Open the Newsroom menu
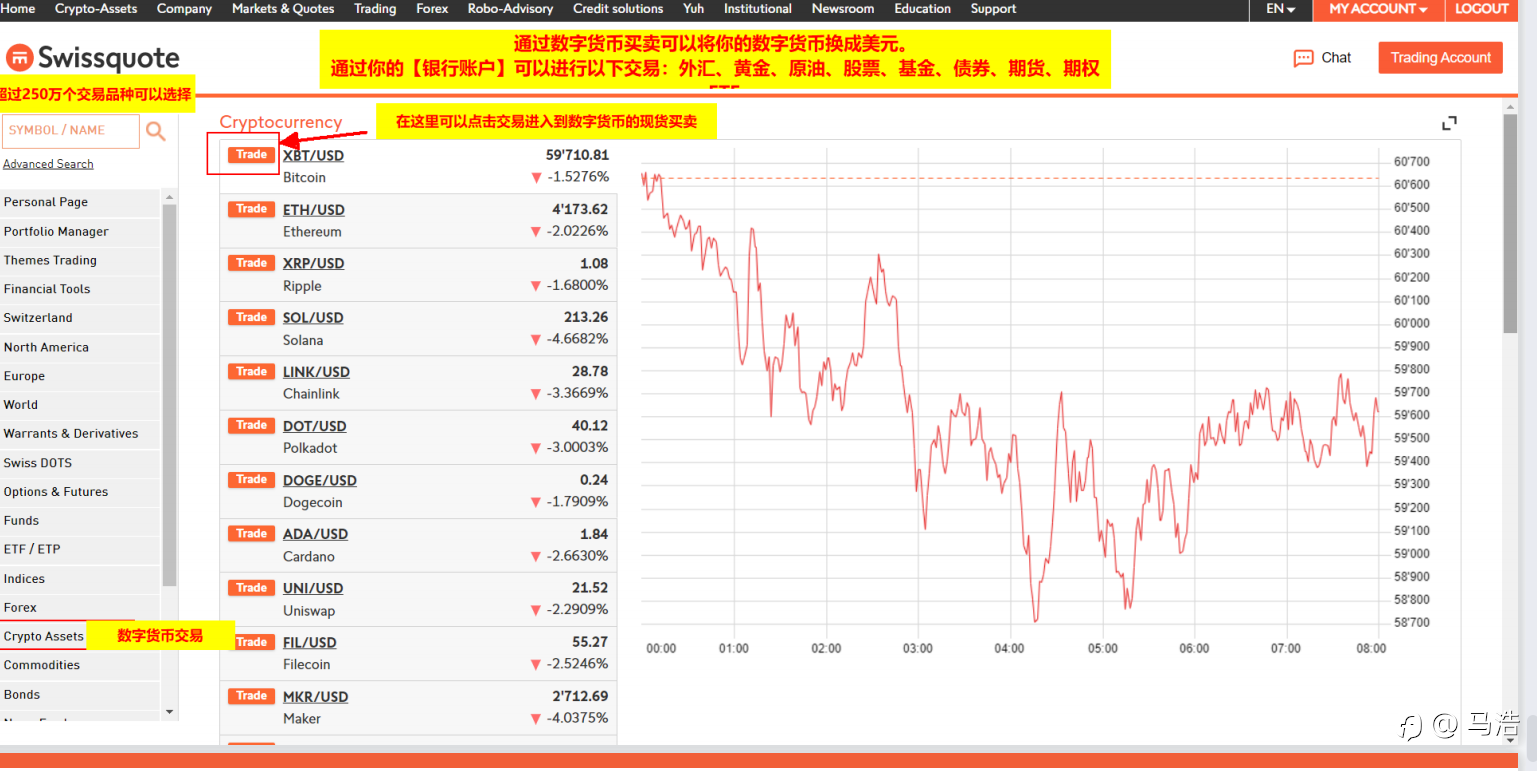The height and width of the screenshot is (771, 1537). click(843, 9)
